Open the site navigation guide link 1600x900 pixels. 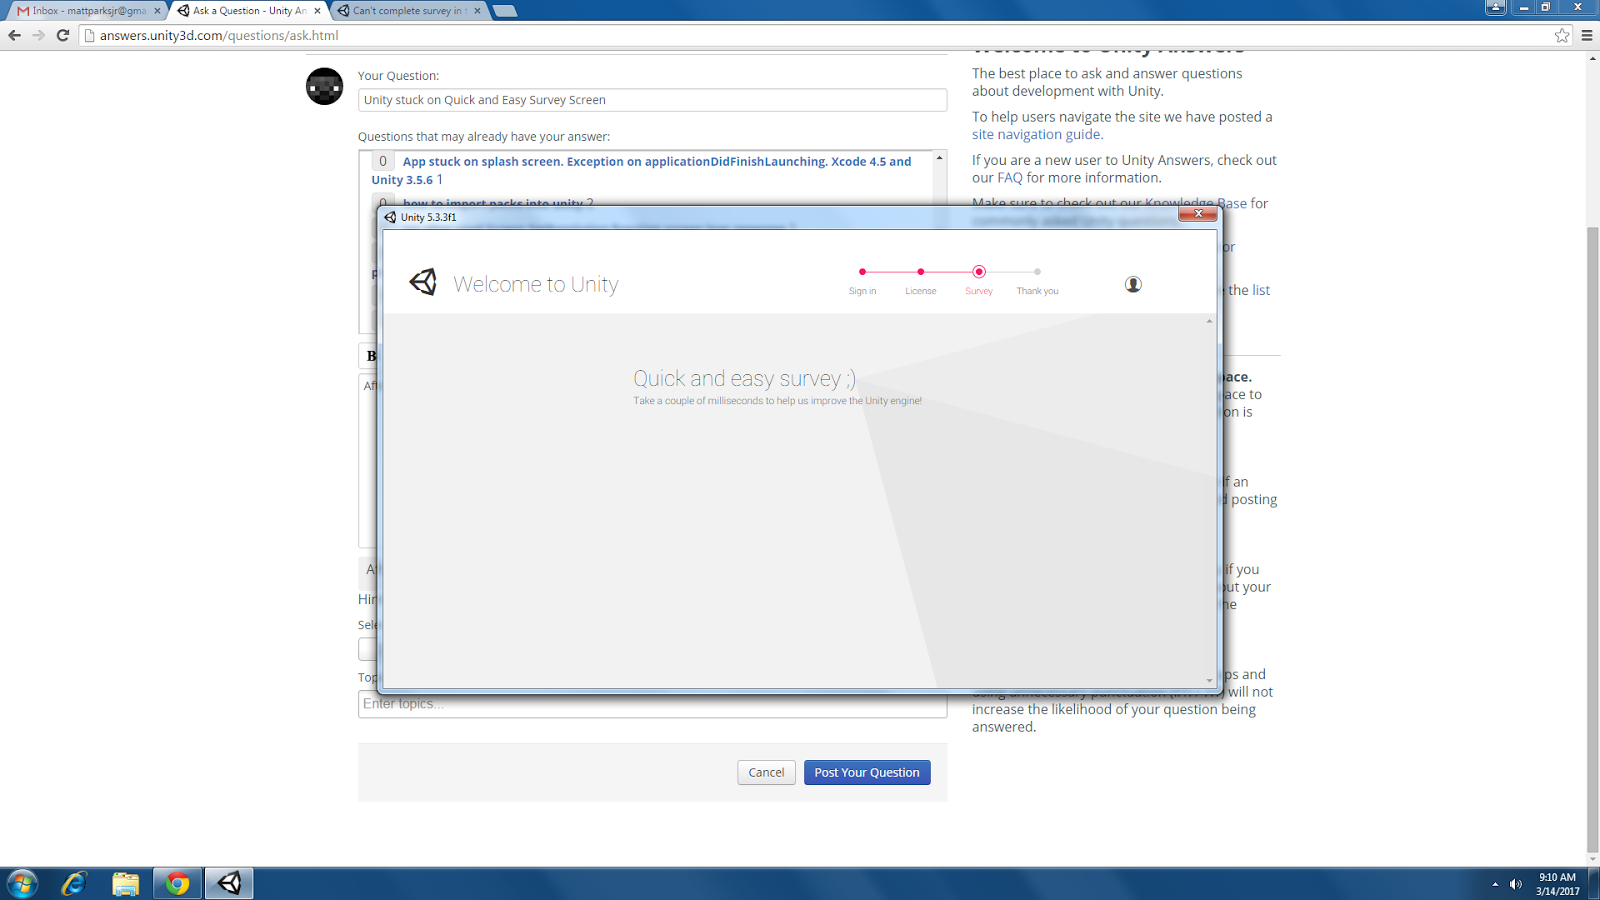[x=1036, y=134]
